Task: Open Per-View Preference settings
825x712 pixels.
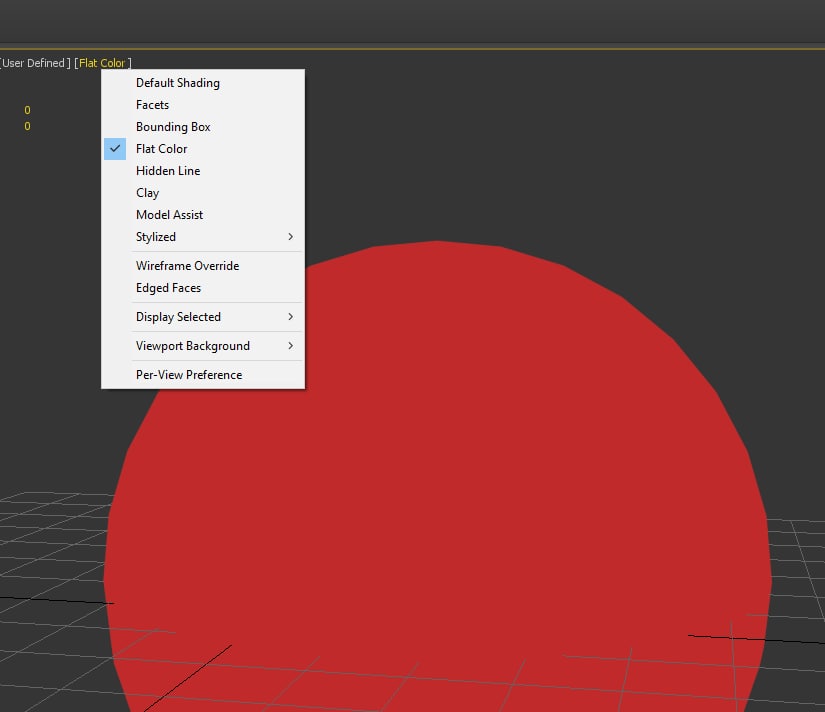Action: tap(203, 375)
